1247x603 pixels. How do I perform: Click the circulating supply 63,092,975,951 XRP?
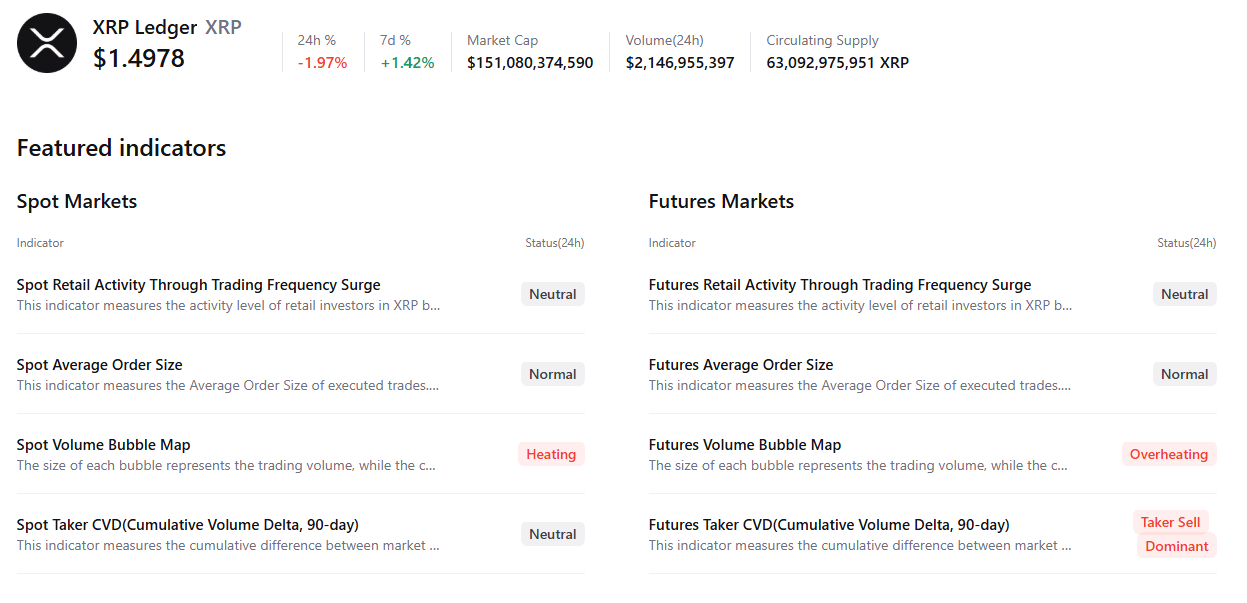(838, 63)
